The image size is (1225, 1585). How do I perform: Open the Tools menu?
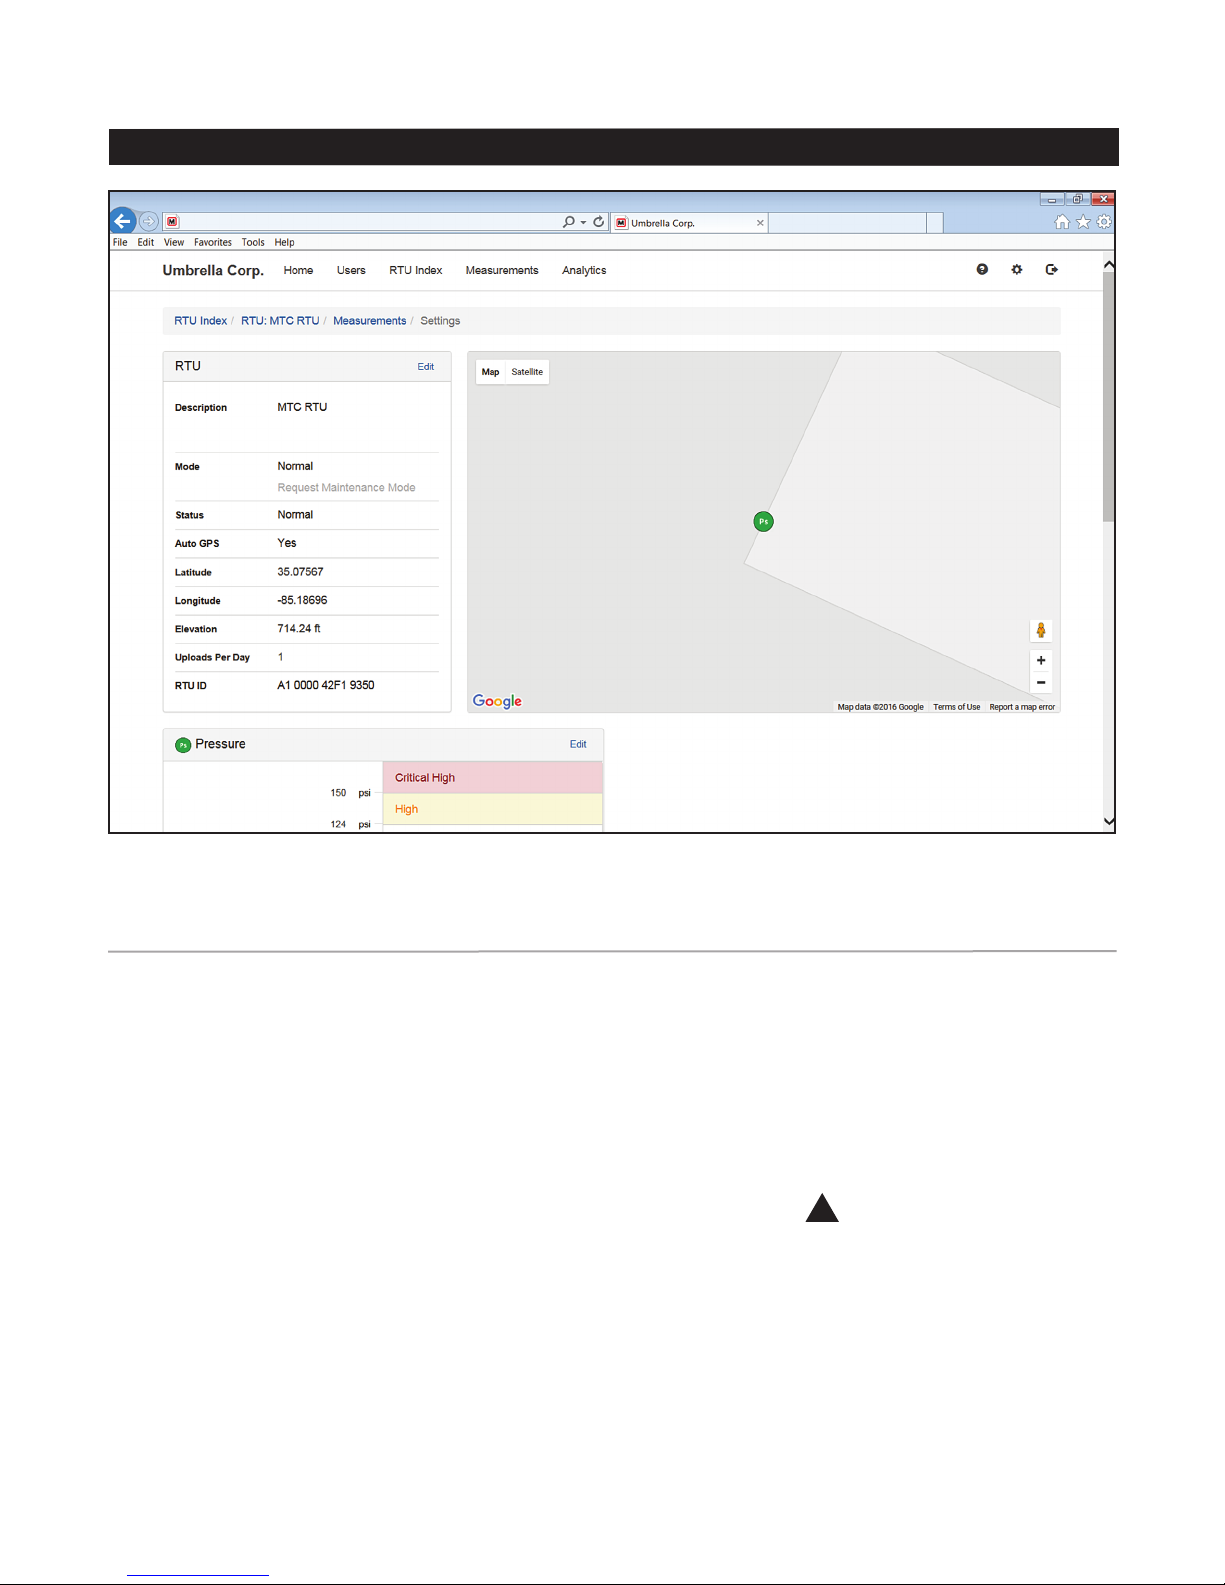point(253,242)
